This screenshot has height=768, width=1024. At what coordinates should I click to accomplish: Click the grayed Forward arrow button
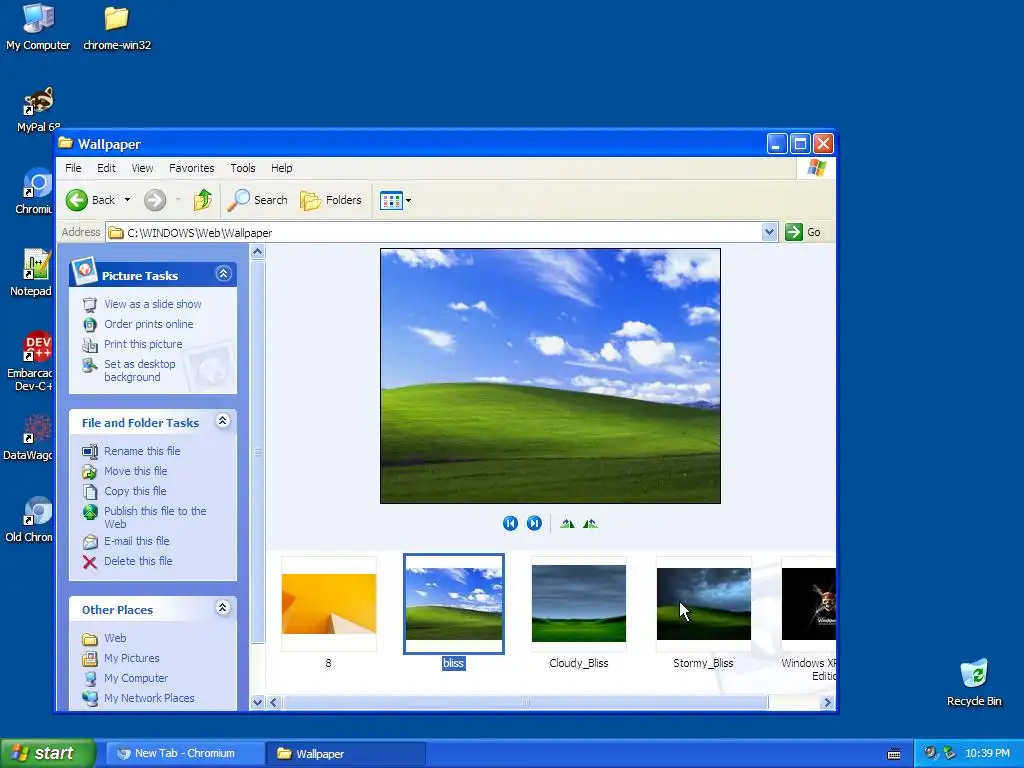[155, 200]
